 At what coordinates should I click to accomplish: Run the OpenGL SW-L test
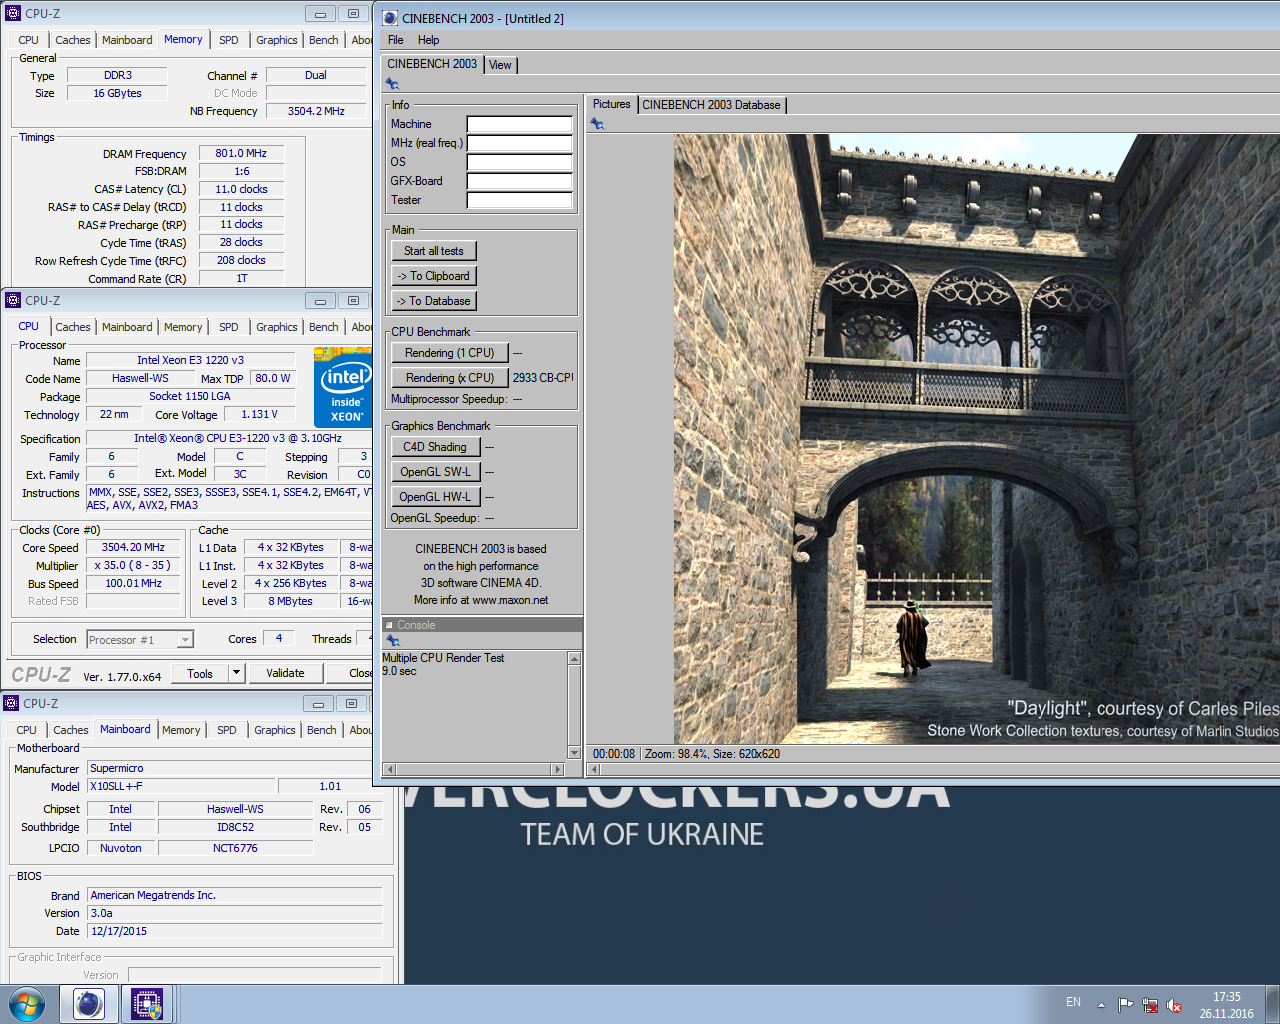tap(436, 472)
